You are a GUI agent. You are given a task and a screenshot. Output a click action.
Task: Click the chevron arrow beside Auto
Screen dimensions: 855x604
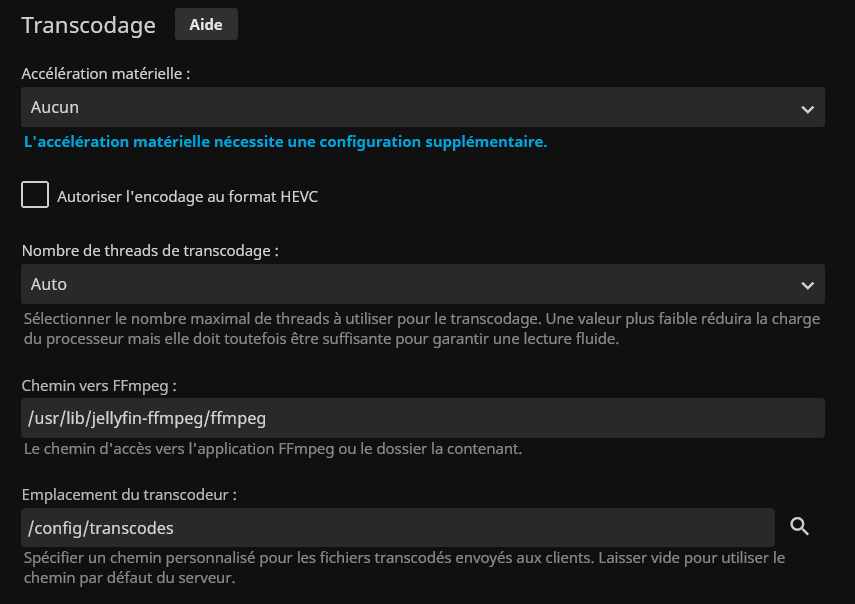tap(807, 286)
